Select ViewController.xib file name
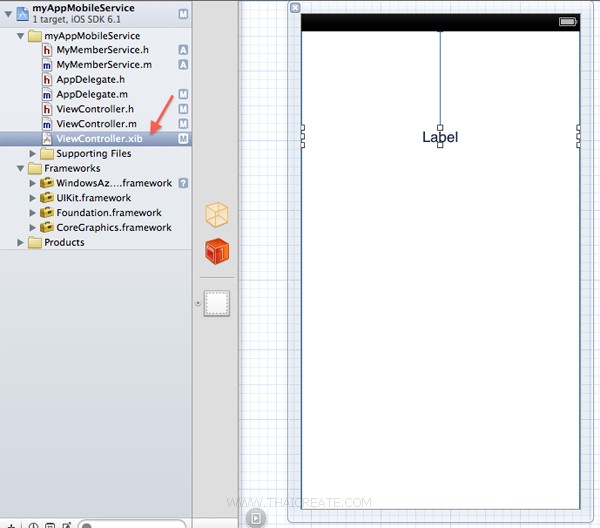 (99, 139)
